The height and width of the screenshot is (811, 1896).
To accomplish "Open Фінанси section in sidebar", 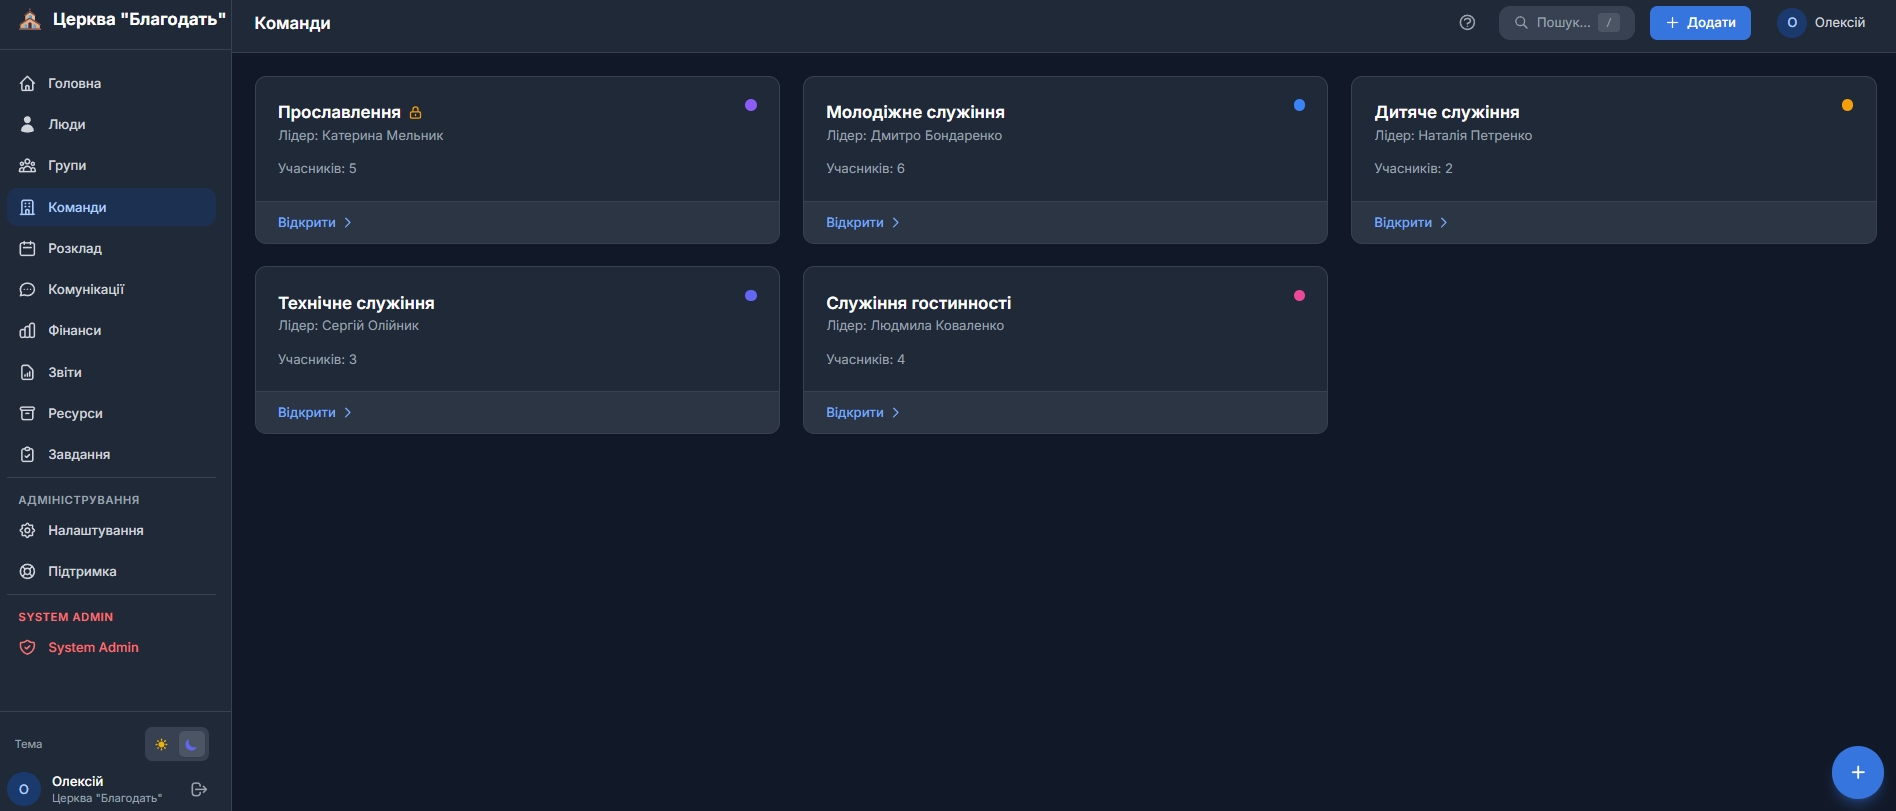I will click(74, 330).
